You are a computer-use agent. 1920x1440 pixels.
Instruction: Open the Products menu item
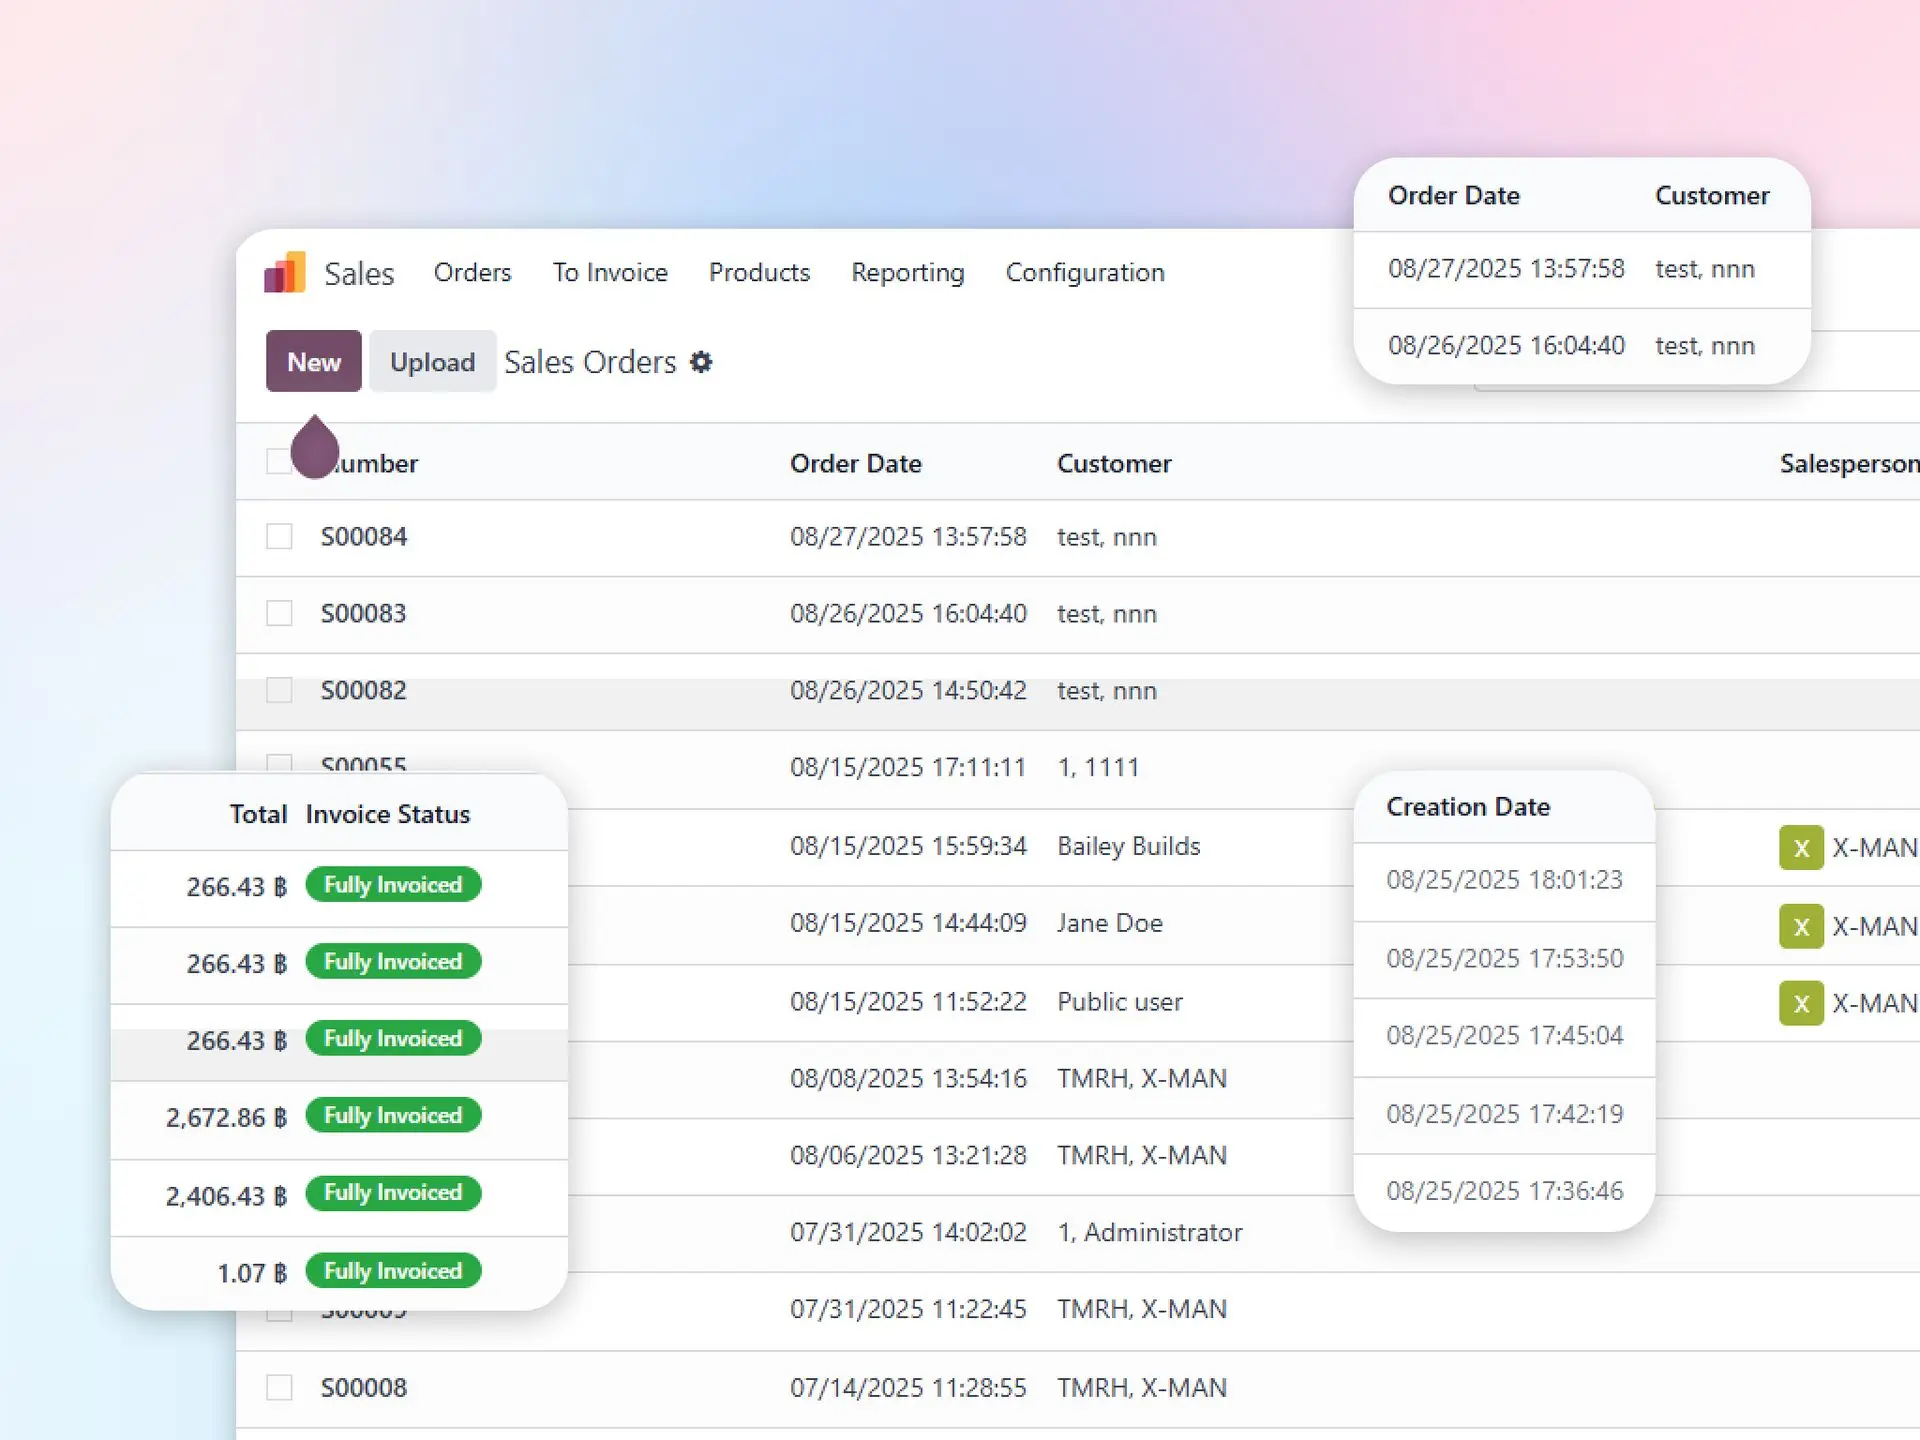759,273
